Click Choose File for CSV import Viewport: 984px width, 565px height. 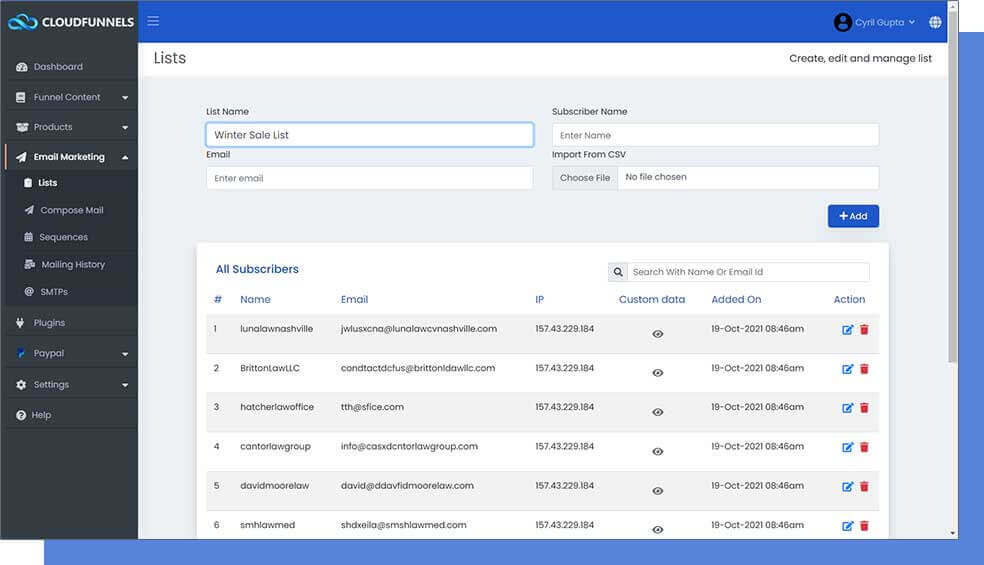(x=585, y=178)
